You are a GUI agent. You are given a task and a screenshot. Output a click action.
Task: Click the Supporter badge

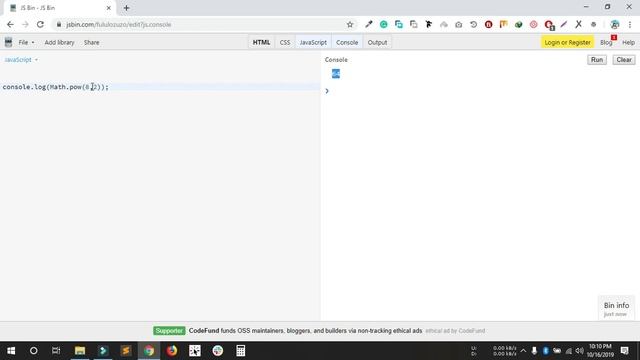(x=169, y=331)
